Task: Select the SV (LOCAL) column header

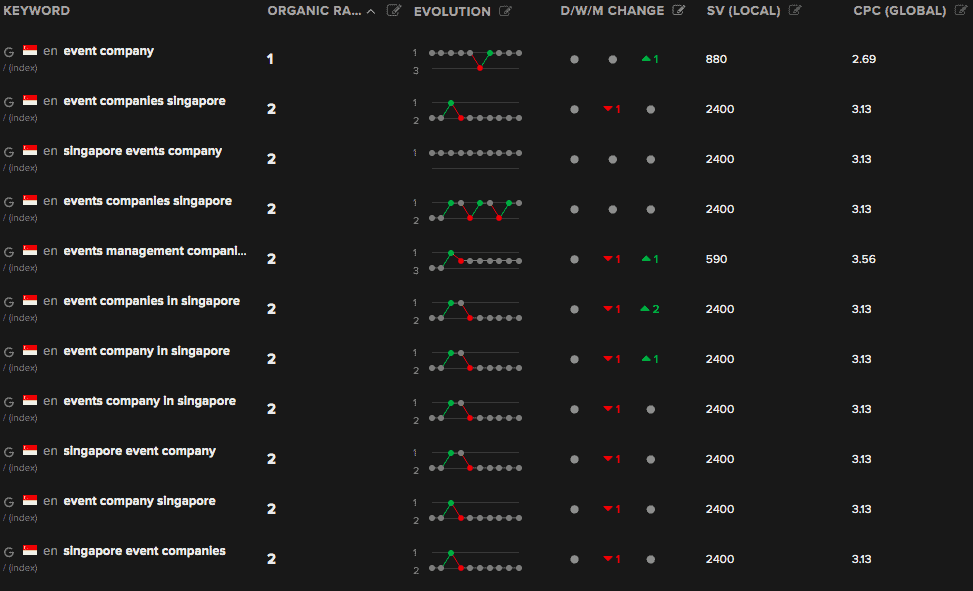Action: [x=744, y=11]
